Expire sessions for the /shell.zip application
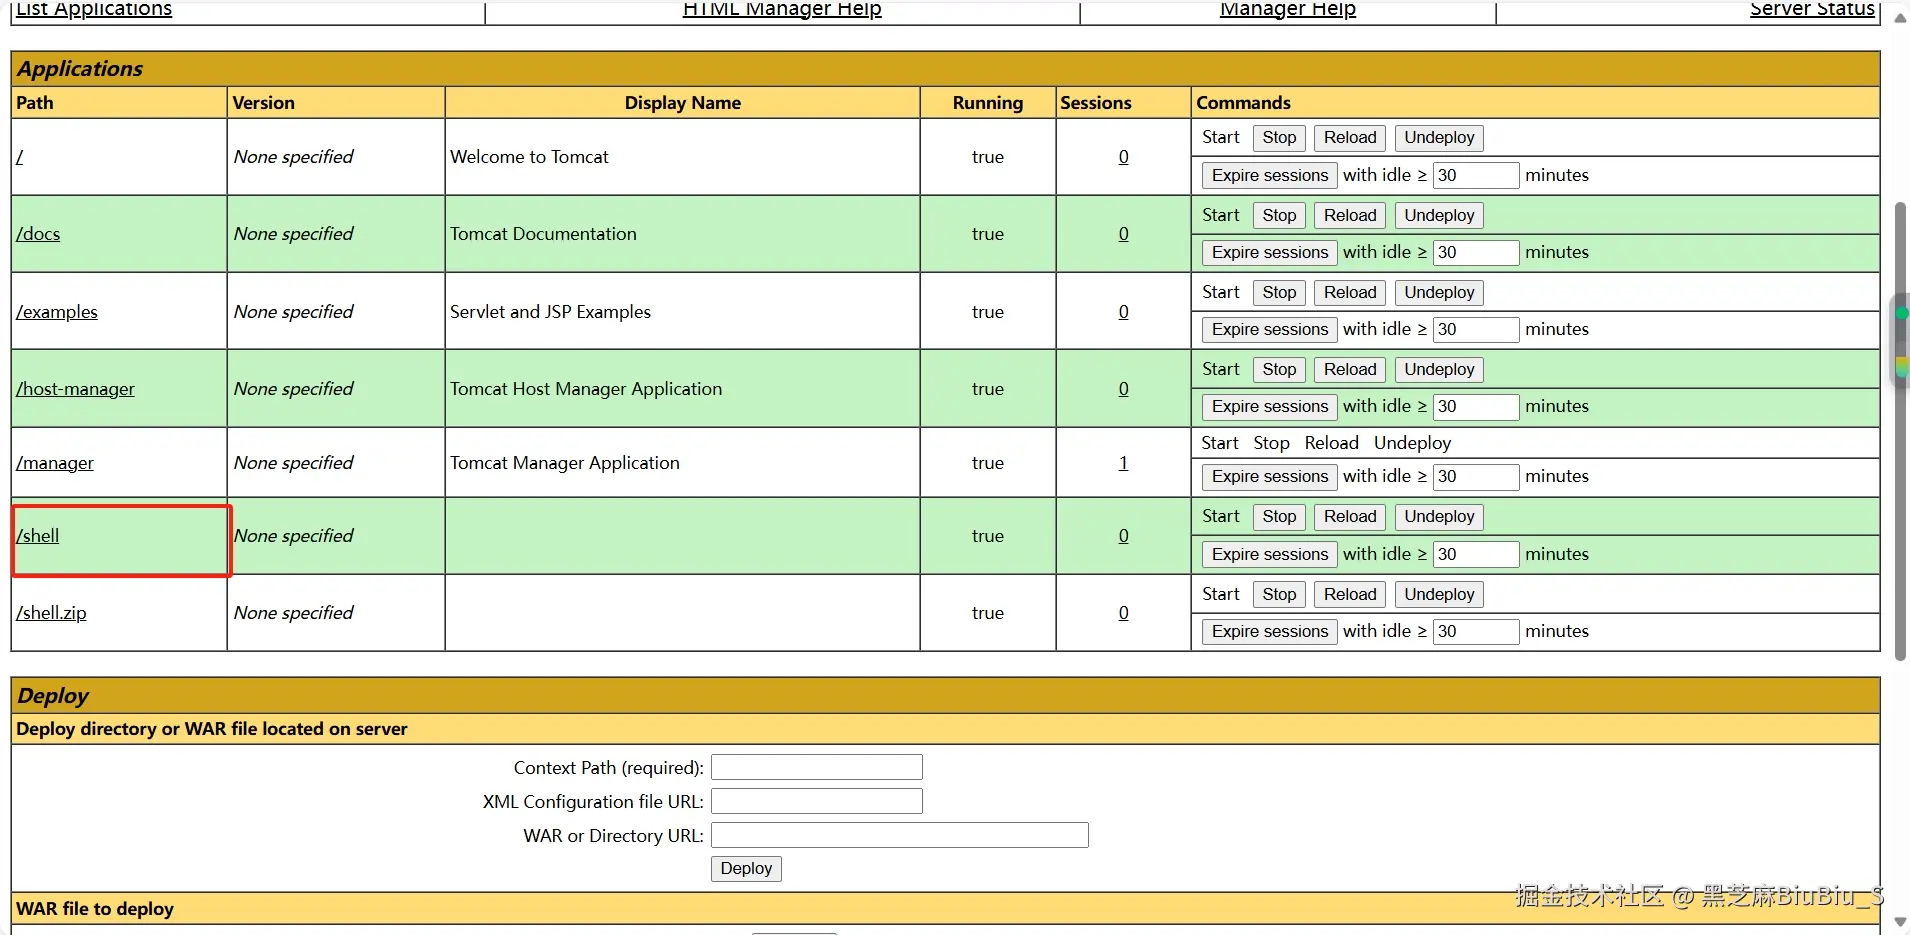Image resolution: width=1910 pixels, height=935 pixels. click(1270, 632)
